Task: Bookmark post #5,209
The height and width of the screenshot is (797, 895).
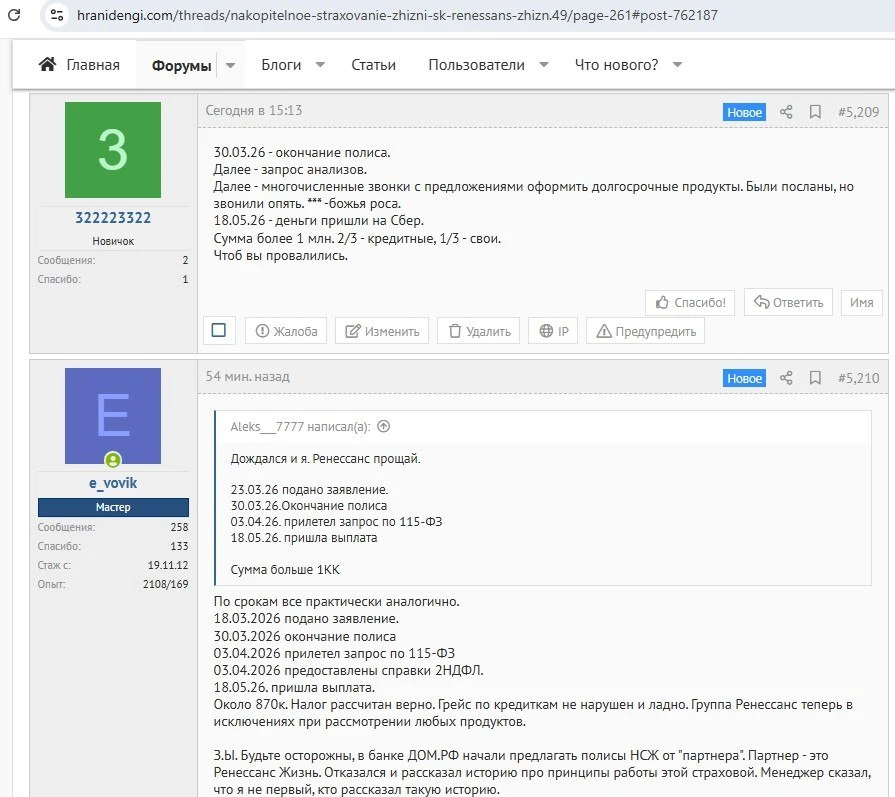Action: pyautogui.click(x=815, y=112)
